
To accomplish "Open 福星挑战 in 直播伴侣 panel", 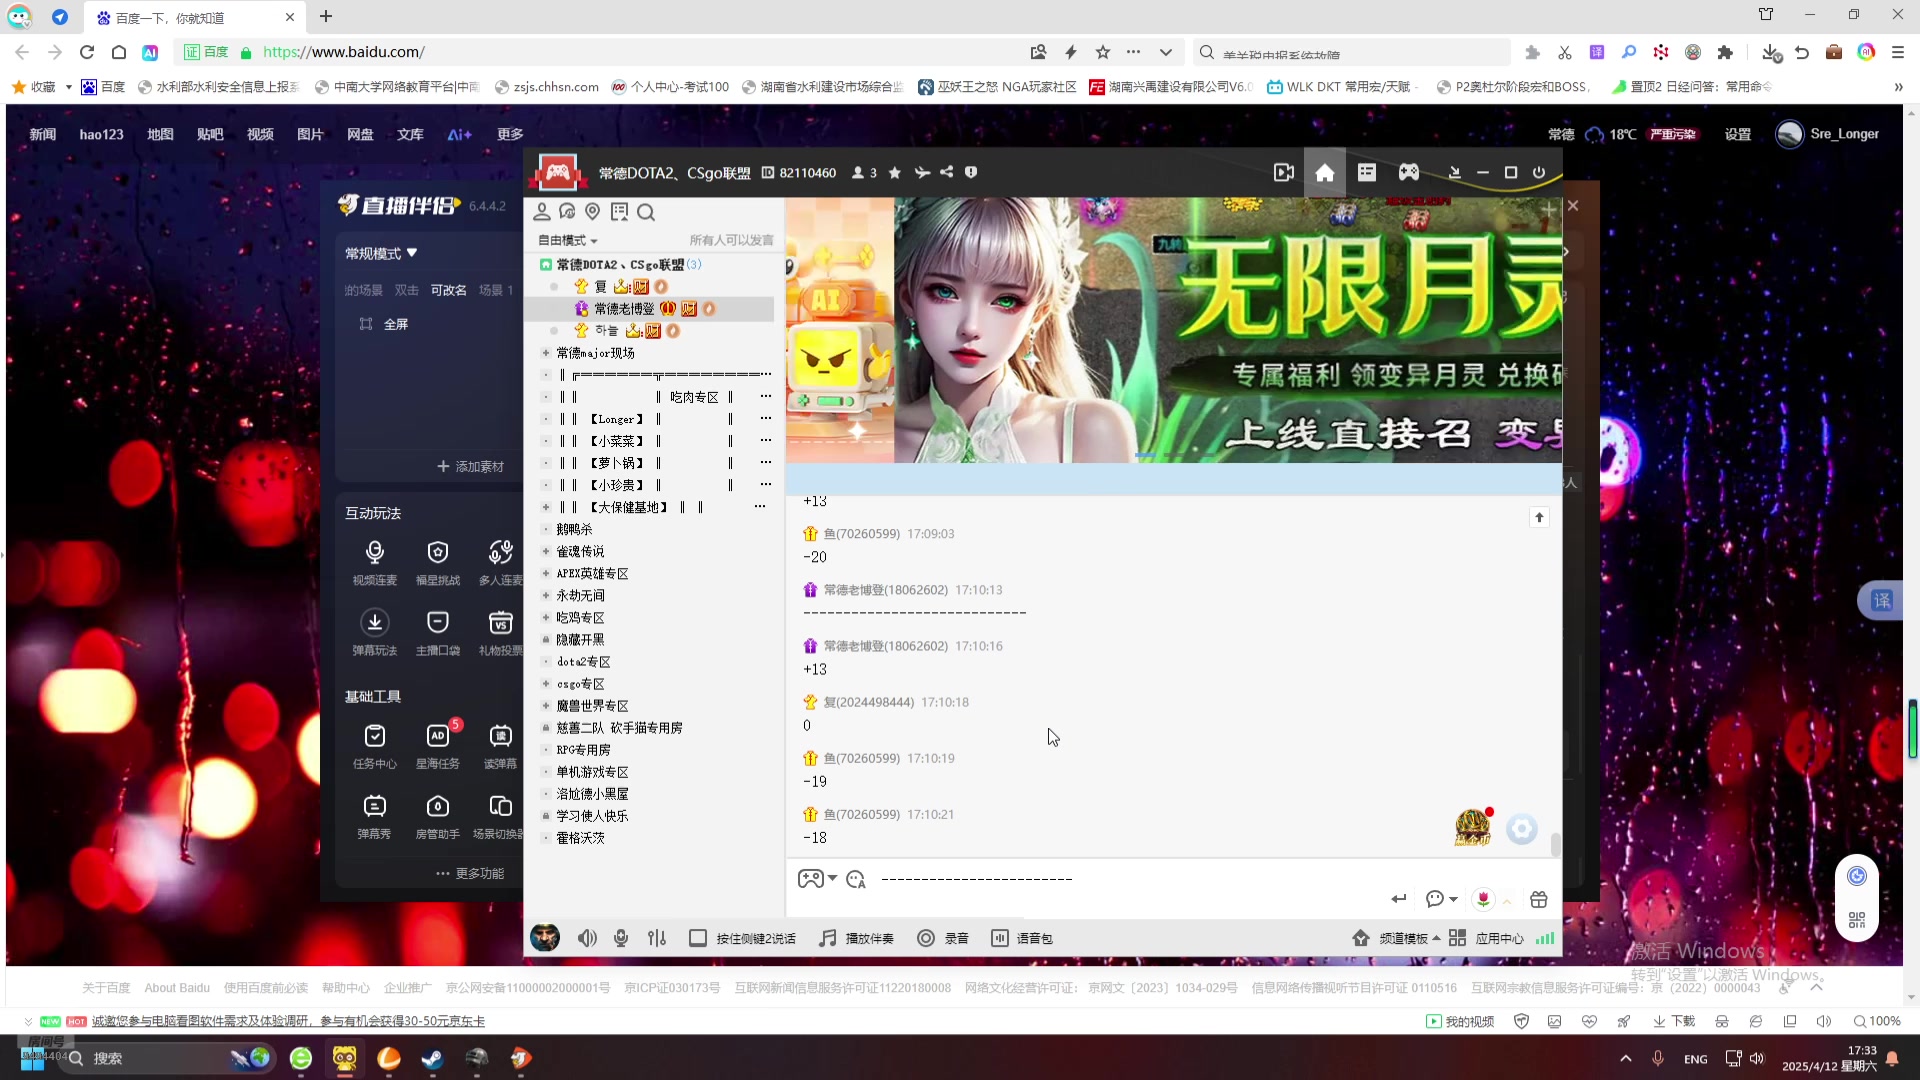I will (437, 563).
